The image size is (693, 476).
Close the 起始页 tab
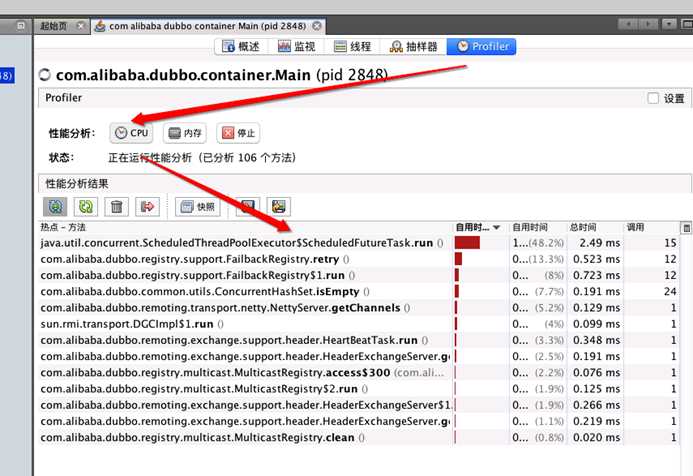[80, 26]
